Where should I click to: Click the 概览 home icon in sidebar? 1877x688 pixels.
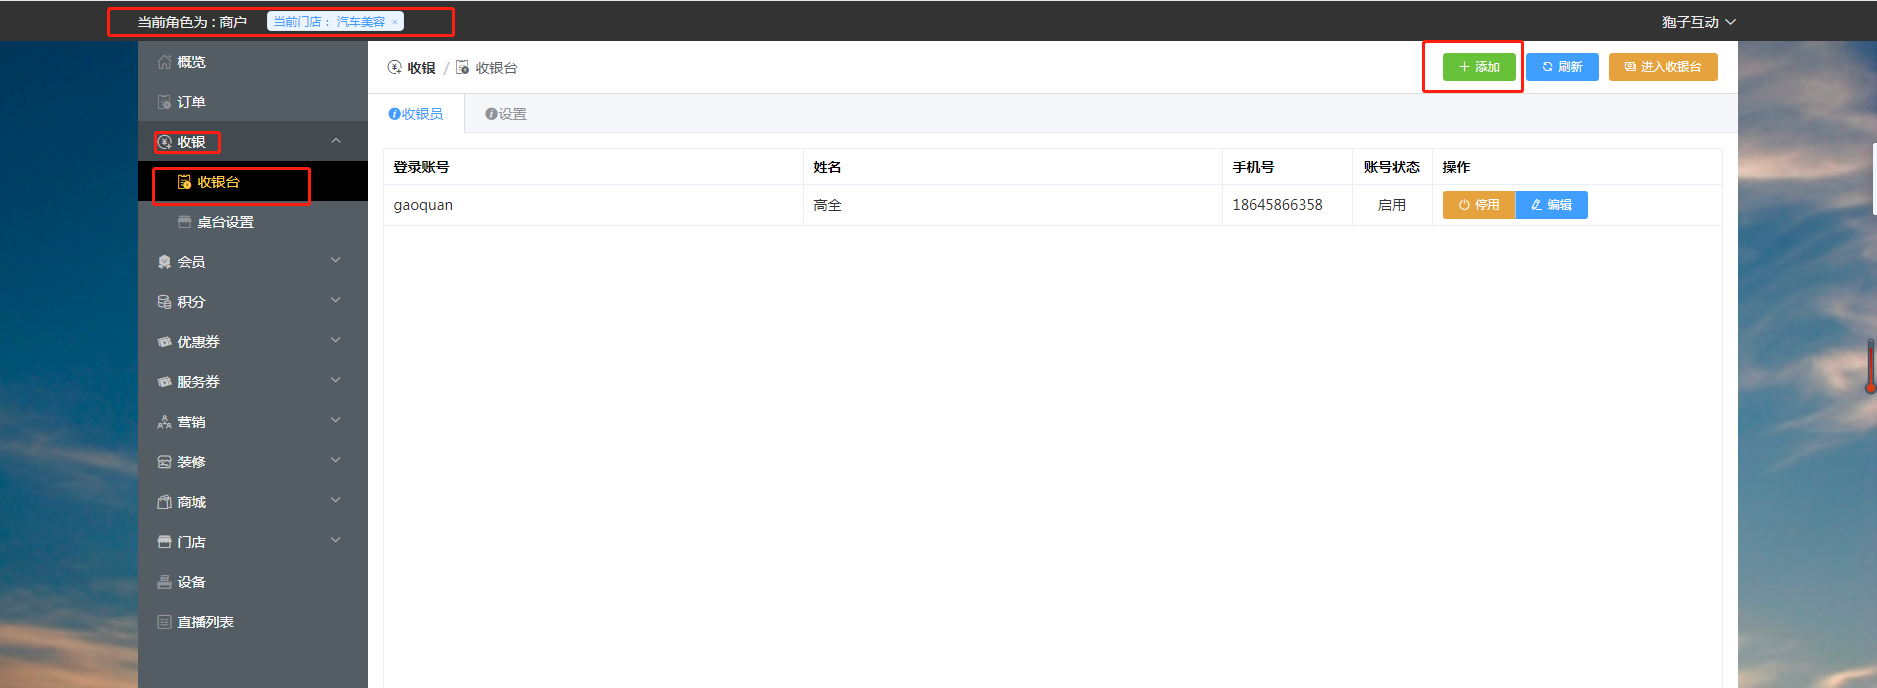164,62
